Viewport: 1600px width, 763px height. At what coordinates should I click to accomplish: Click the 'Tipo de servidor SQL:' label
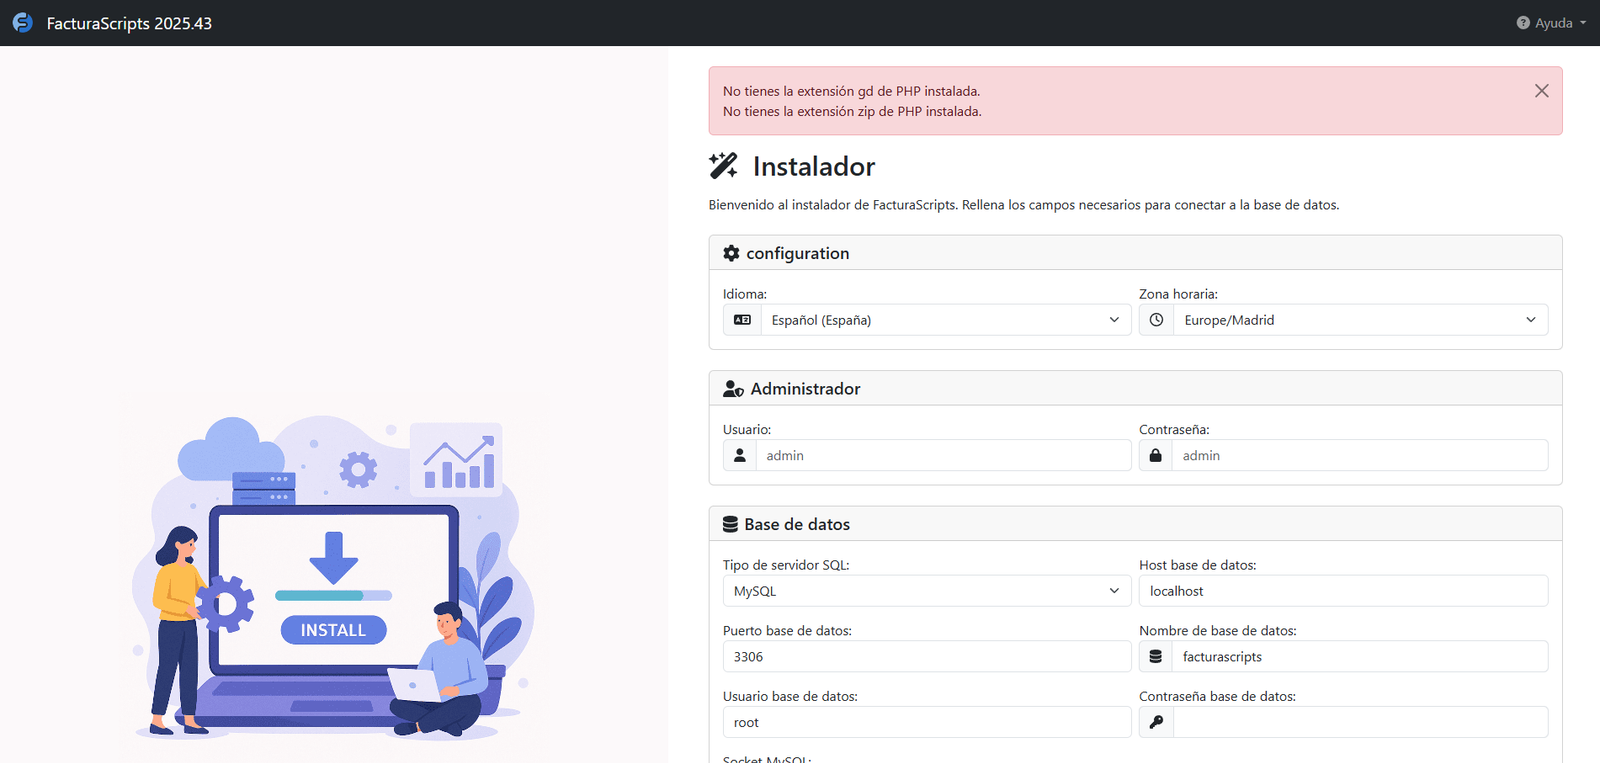click(786, 565)
